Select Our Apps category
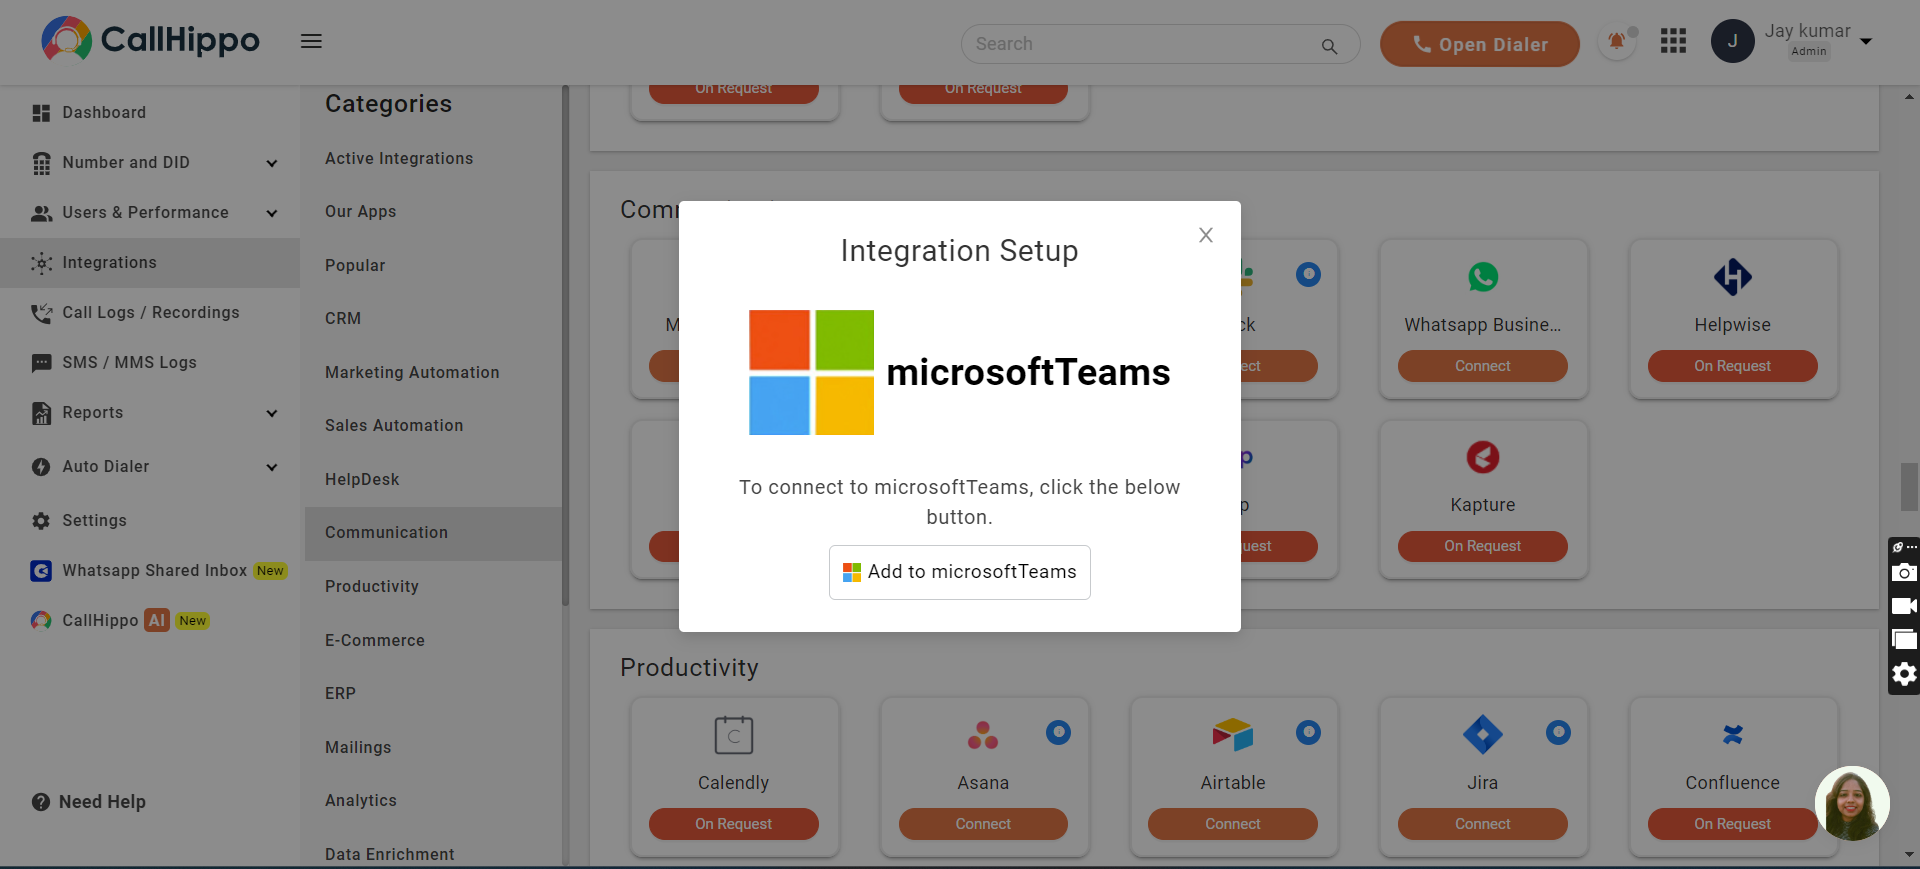This screenshot has width=1920, height=869. click(361, 212)
